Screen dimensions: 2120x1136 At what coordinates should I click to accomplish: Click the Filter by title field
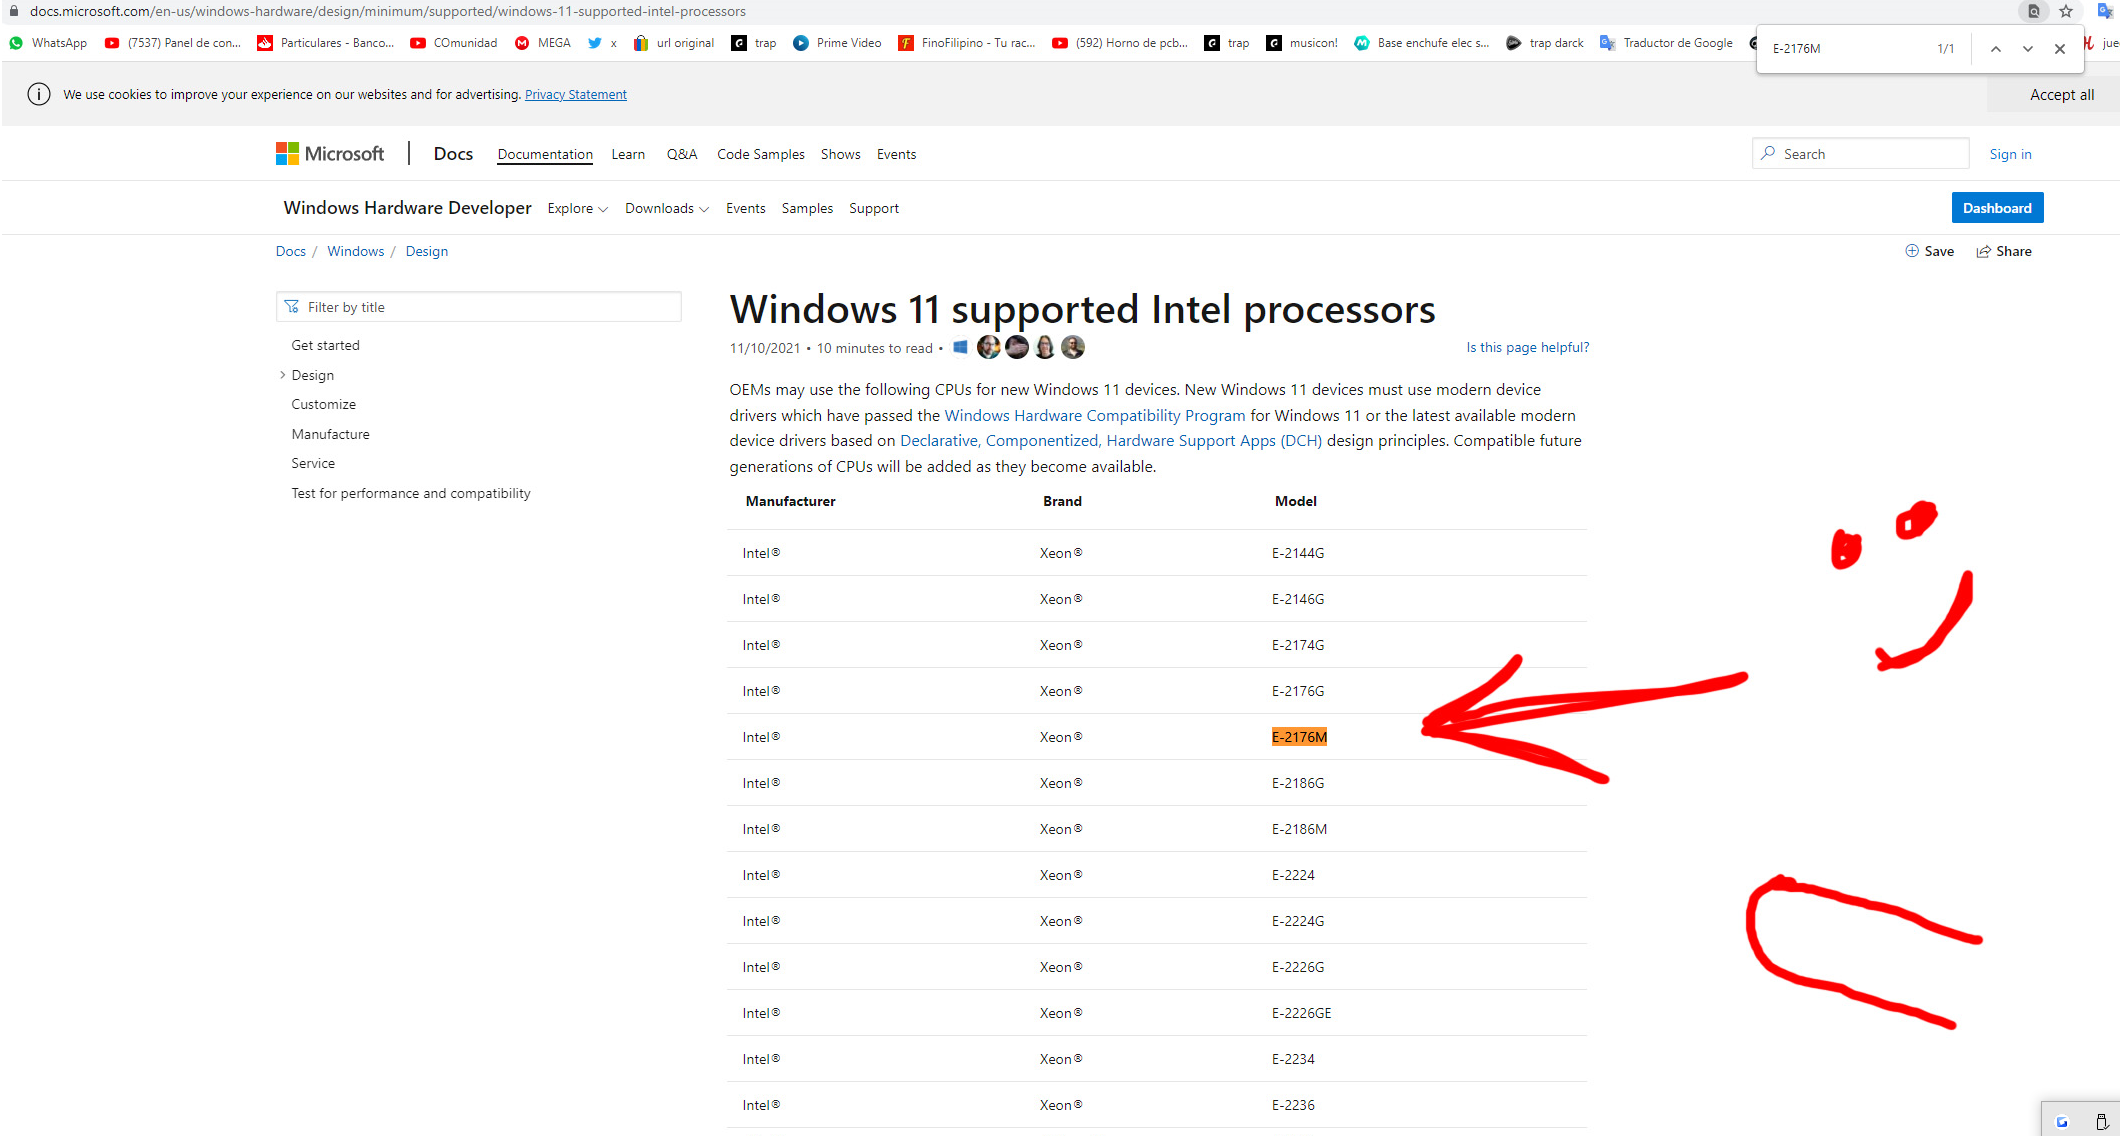tap(478, 307)
